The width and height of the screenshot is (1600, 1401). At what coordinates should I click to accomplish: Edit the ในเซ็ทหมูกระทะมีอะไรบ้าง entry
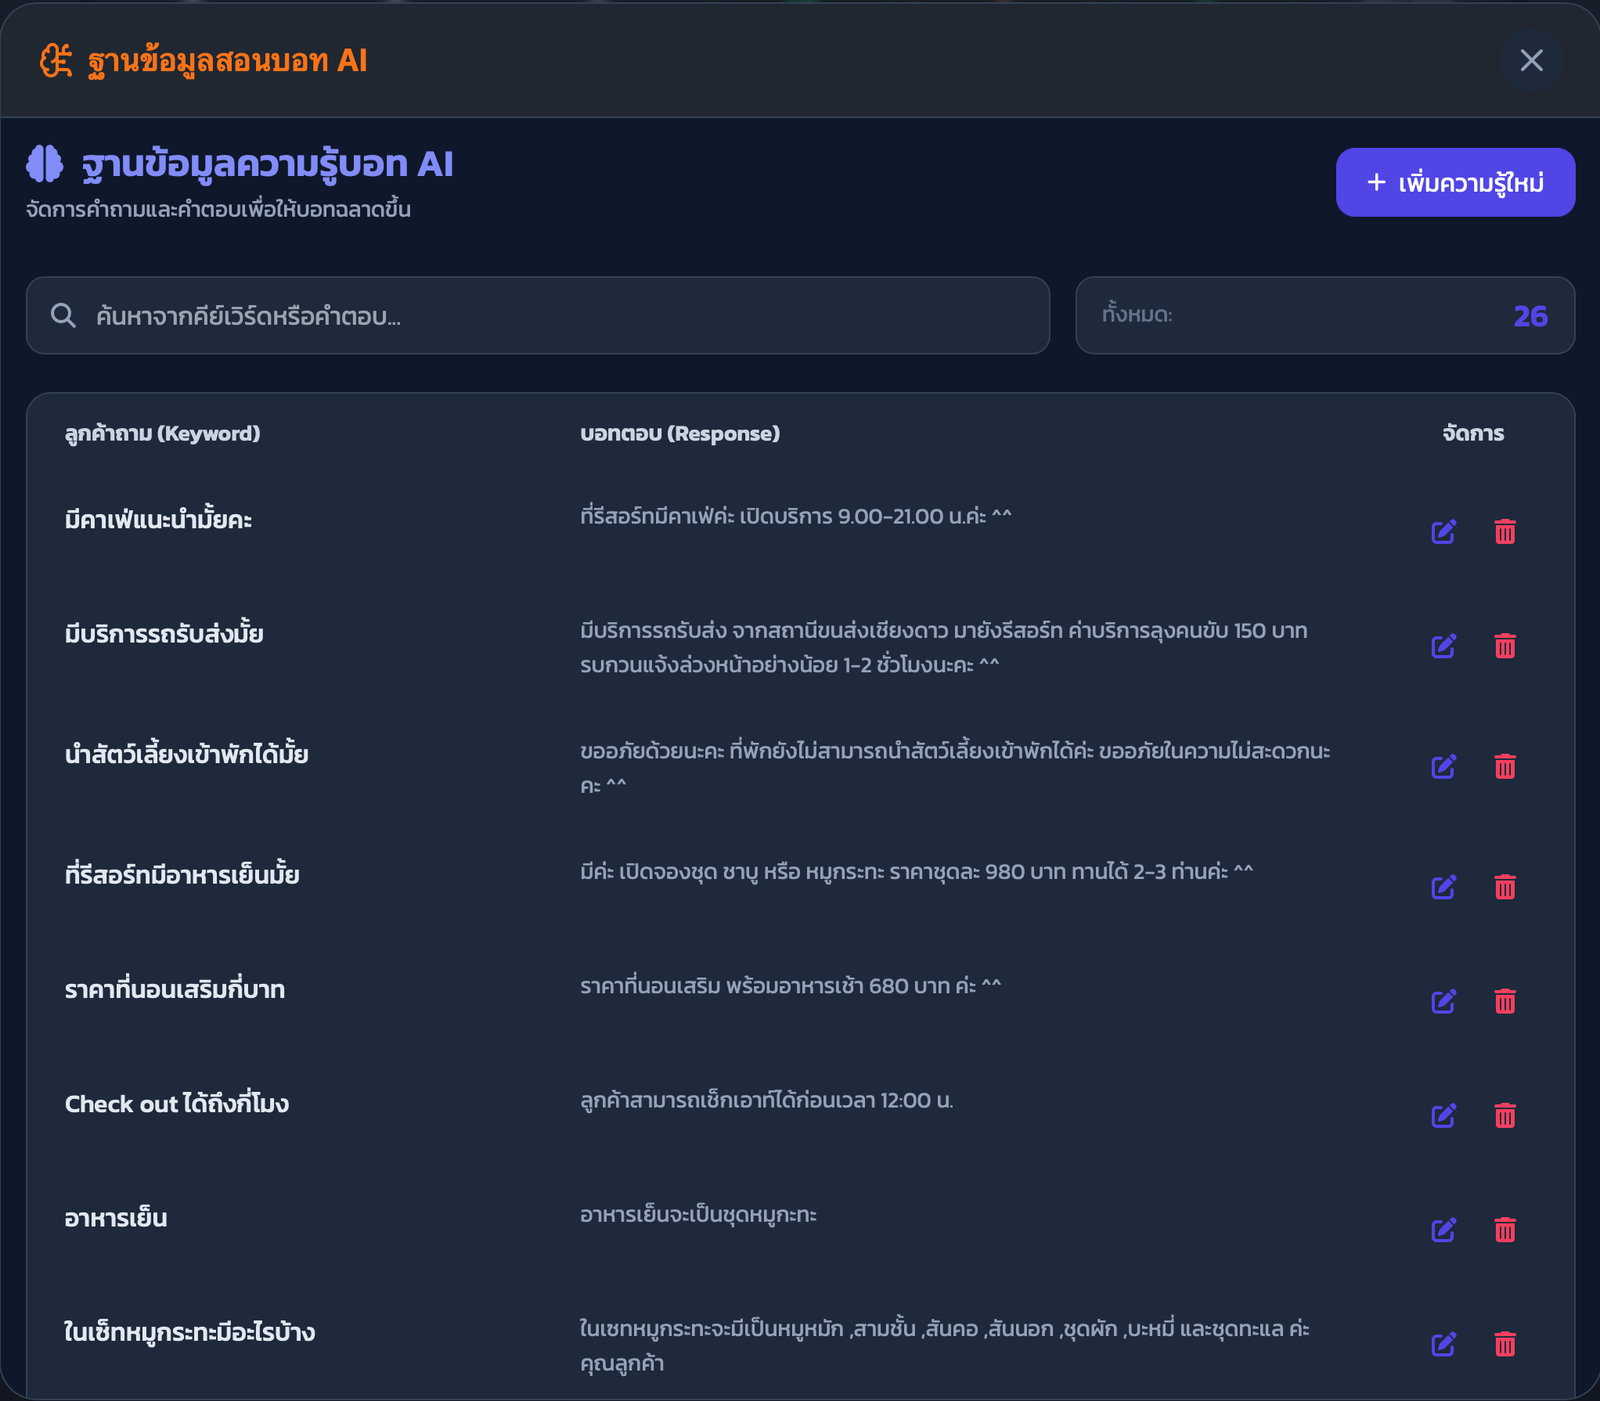pos(1443,1344)
